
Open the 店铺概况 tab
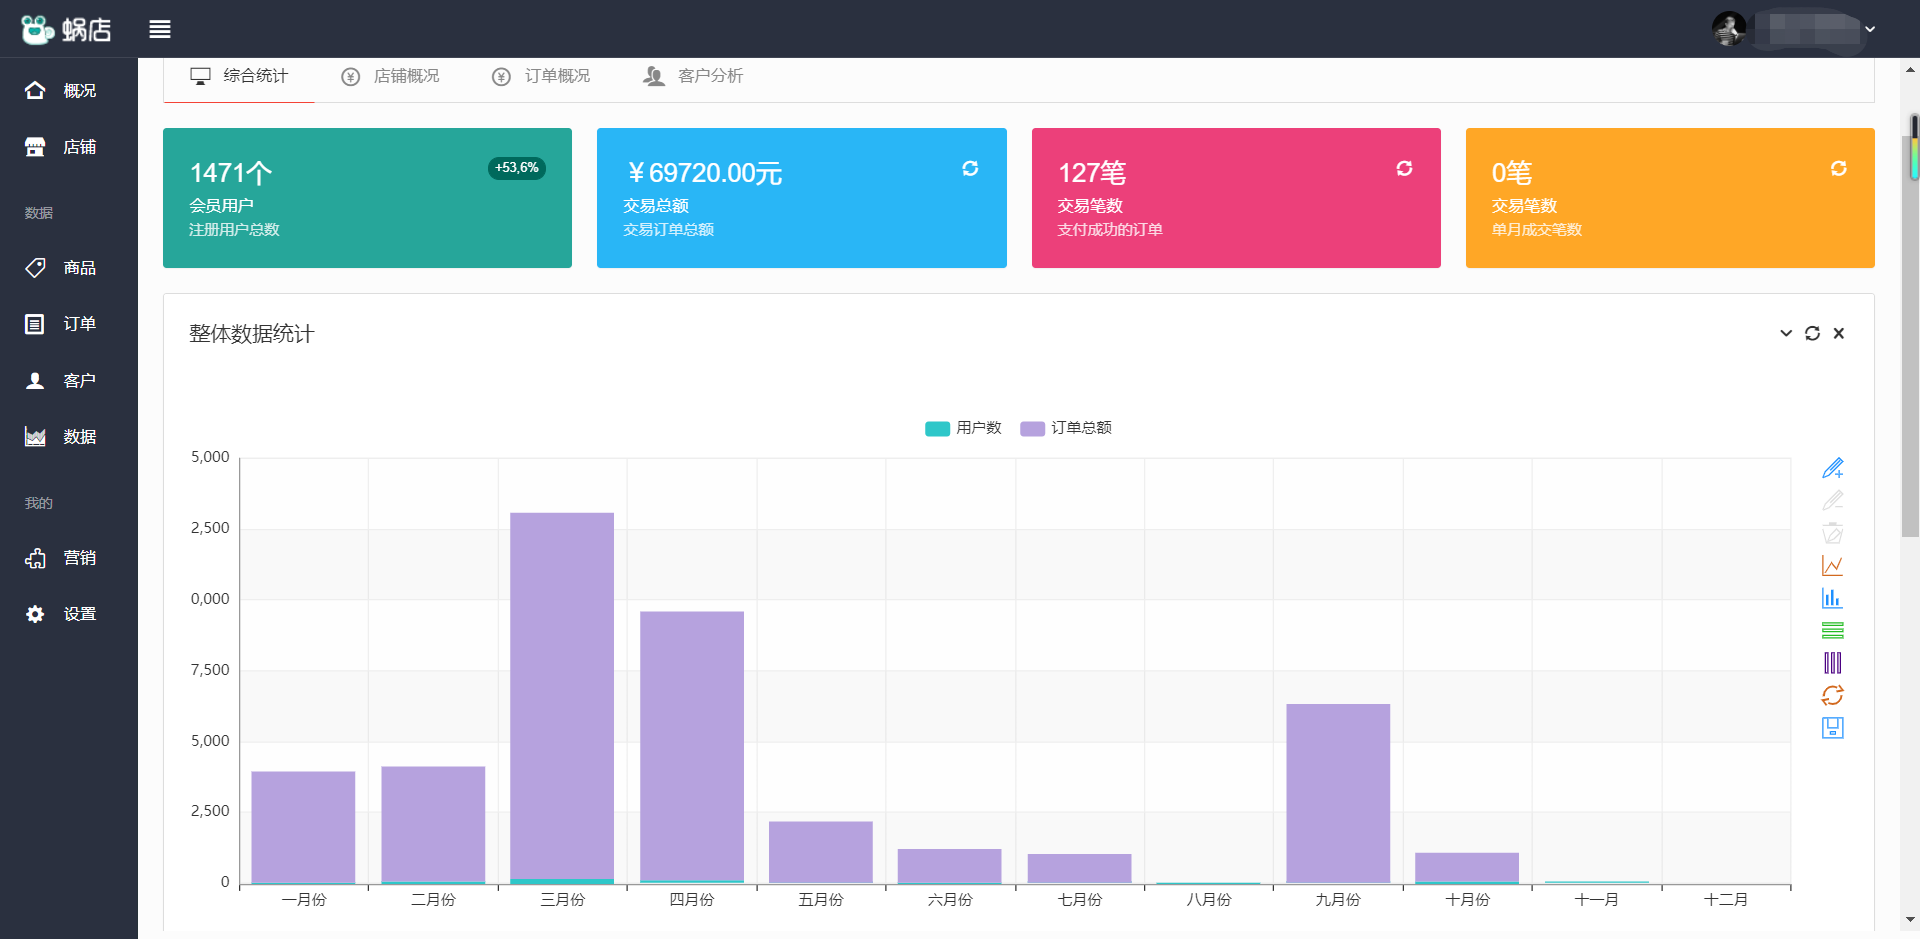(x=390, y=76)
